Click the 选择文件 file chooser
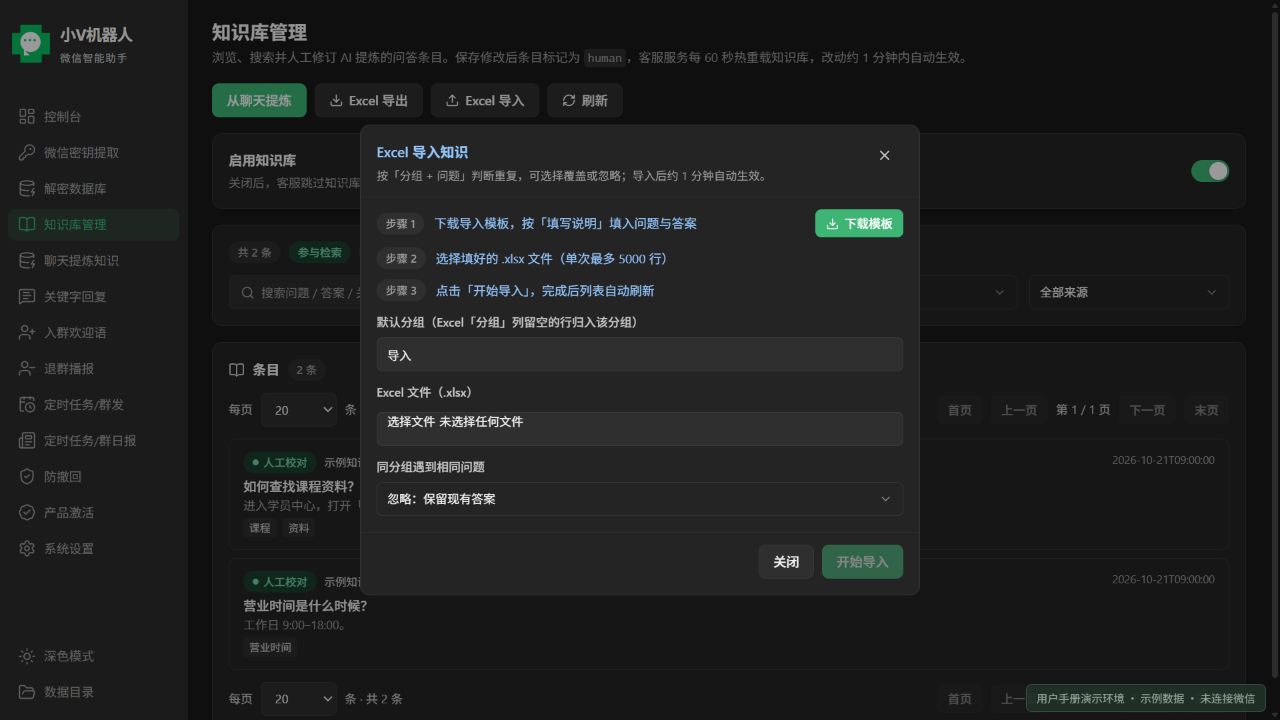 (640, 429)
